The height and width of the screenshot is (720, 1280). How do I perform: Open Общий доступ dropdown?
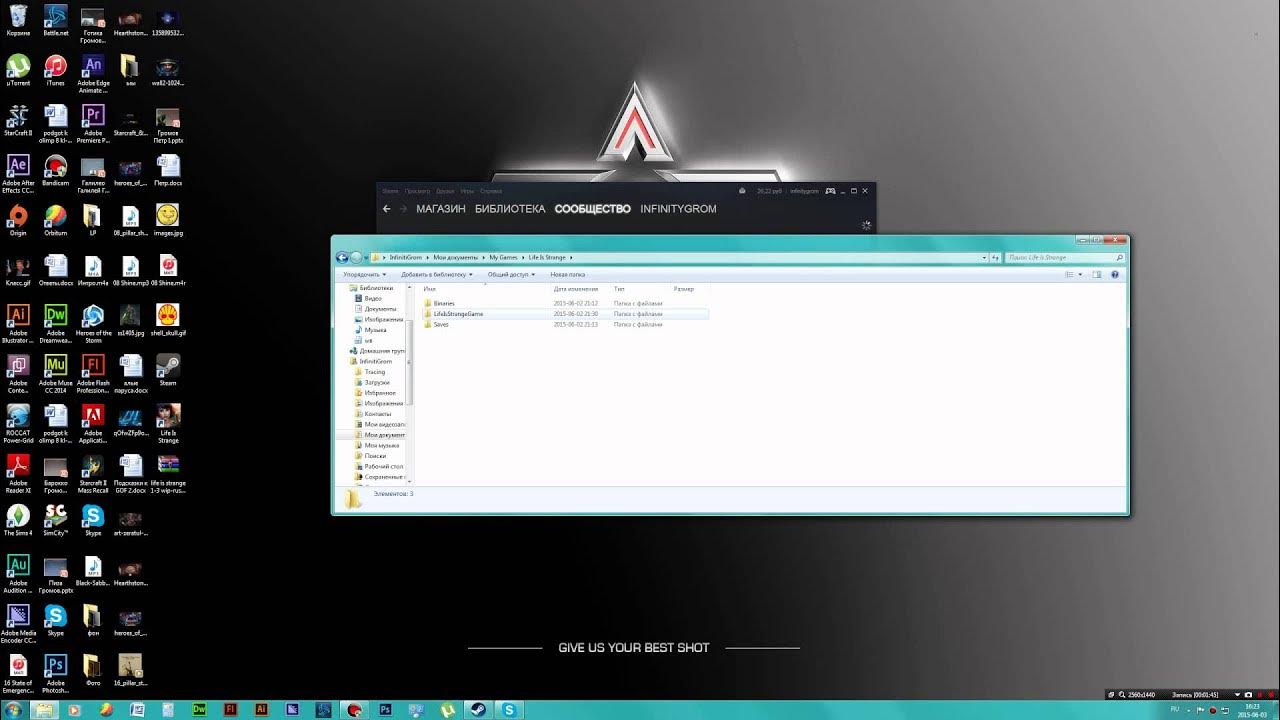pyautogui.click(x=511, y=274)
